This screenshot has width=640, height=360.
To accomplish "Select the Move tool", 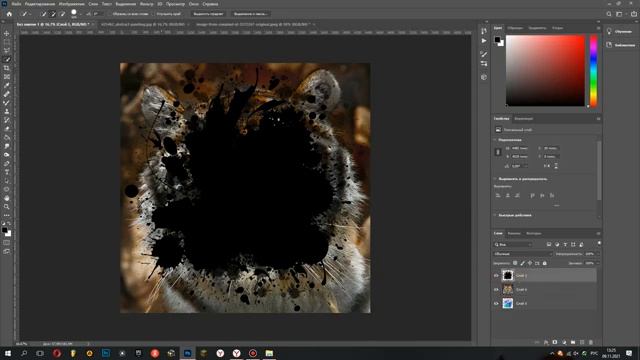I will (7, 33).
